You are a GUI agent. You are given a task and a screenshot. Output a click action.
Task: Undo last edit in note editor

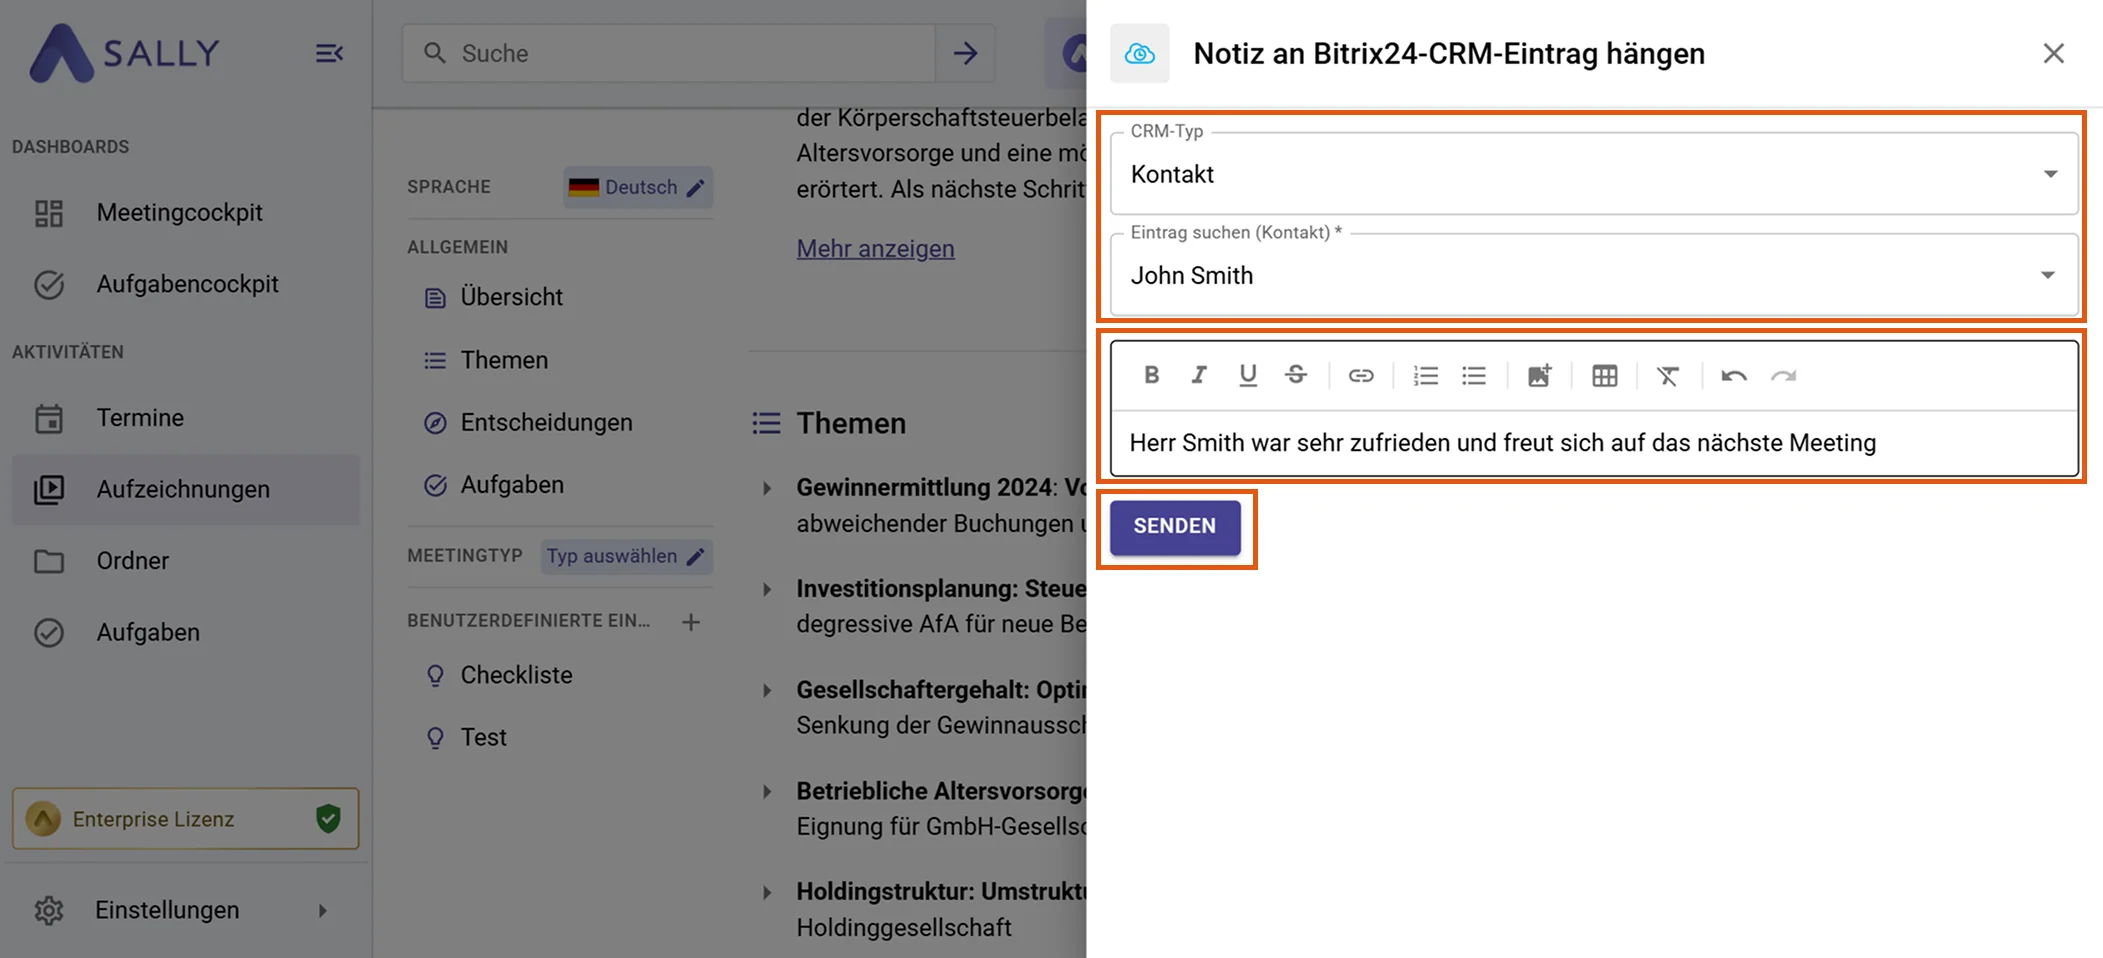tap(1734, 375)
